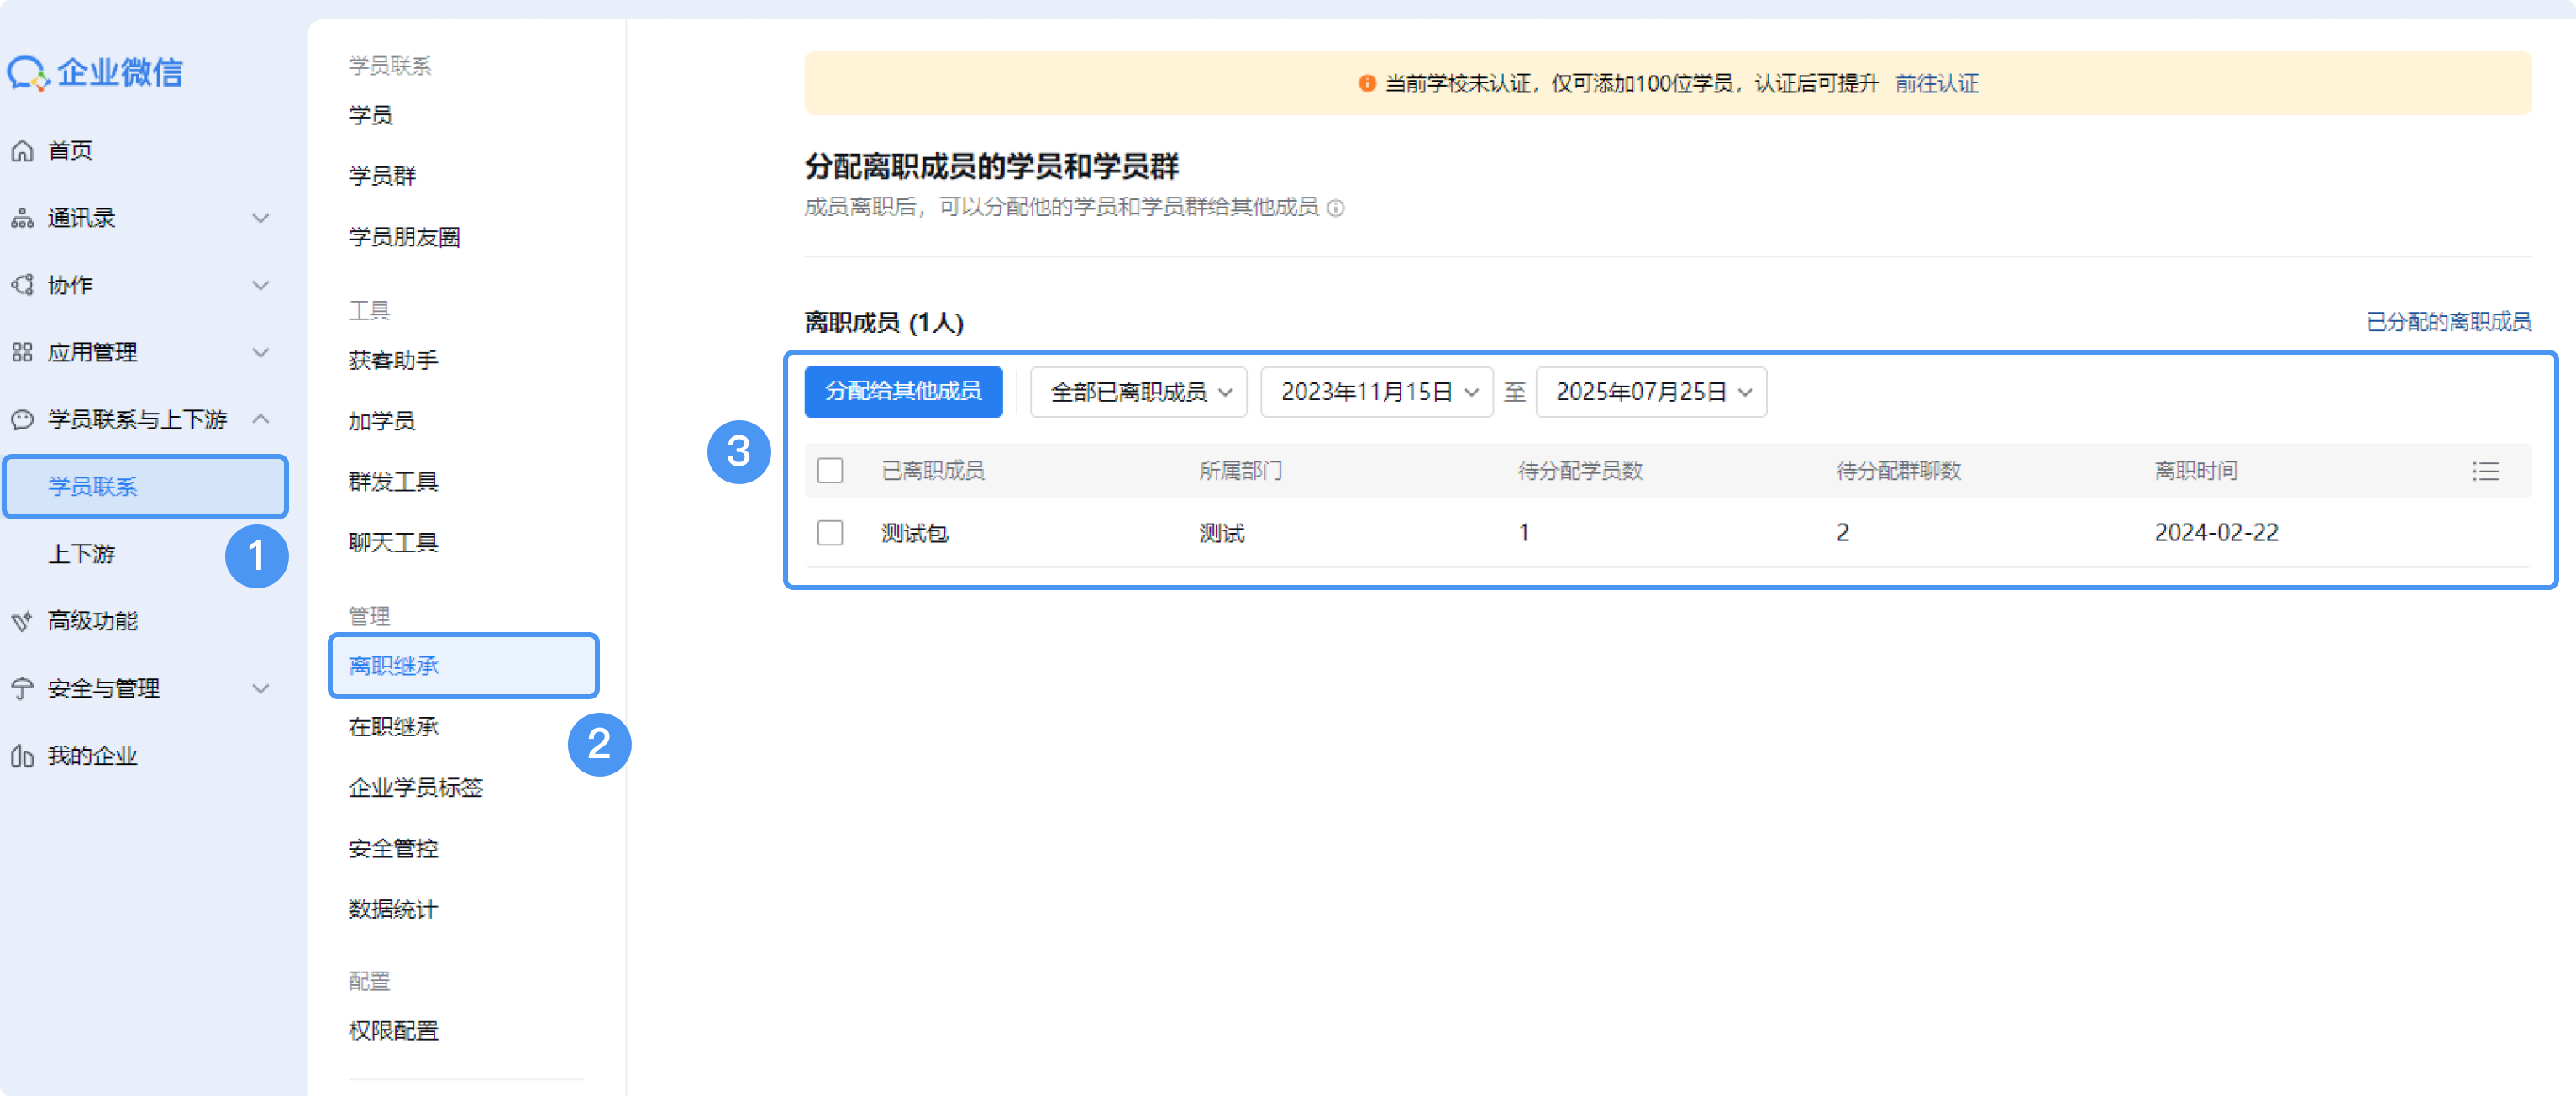Tick the select-all checkbox in table header

coord(830,471)
